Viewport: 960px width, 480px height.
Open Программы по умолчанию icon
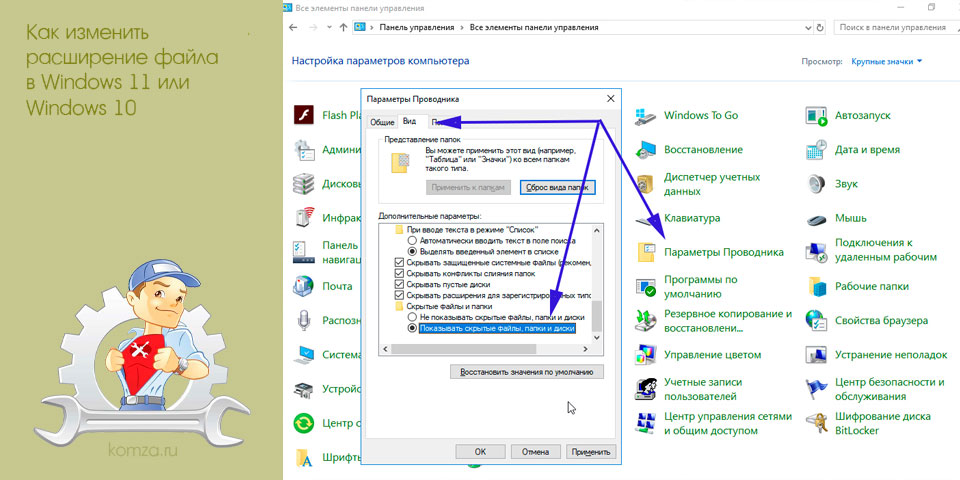tap(645, 287)
